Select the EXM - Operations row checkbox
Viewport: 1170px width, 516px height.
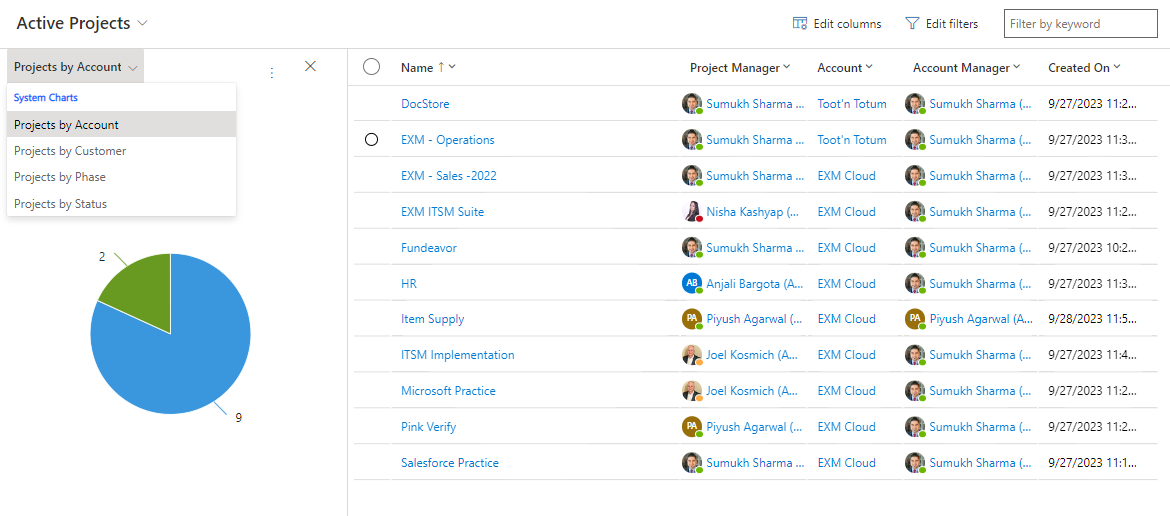(x=372, y=139)
